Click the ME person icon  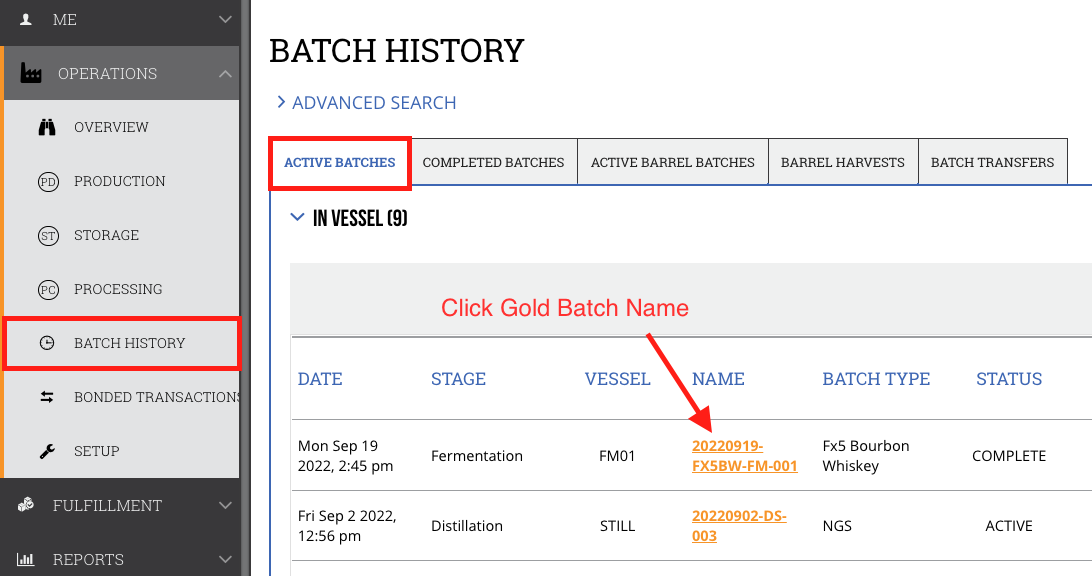[26, 20]
